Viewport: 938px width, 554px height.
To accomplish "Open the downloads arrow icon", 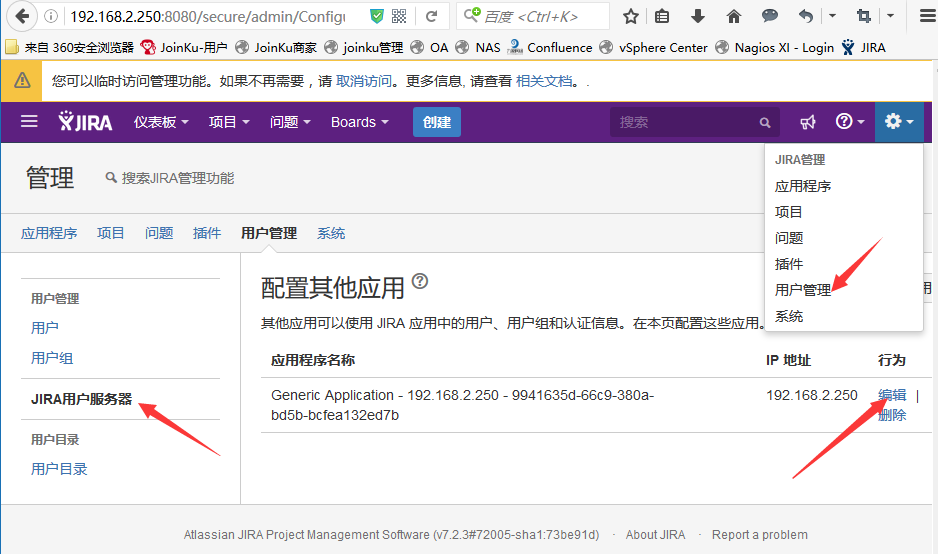I will (698, 16).
